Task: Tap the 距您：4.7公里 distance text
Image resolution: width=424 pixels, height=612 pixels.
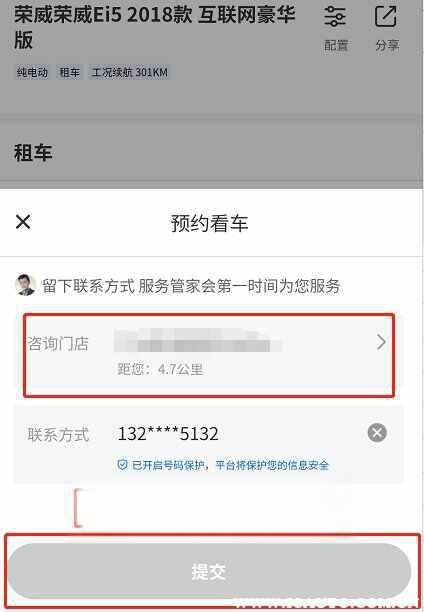Action: 160,369
